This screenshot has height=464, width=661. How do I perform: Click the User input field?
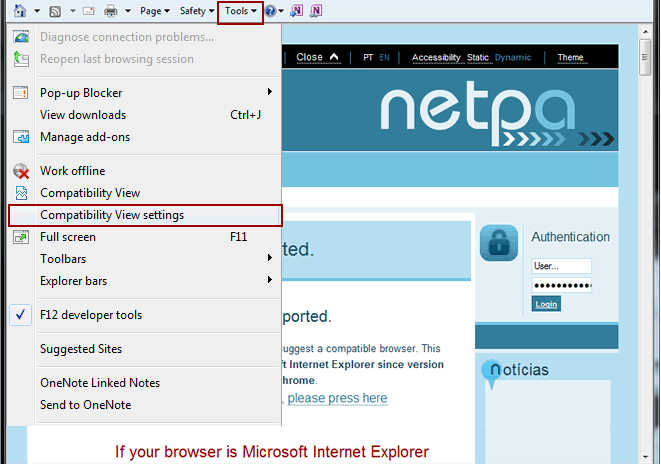(562, 266)
